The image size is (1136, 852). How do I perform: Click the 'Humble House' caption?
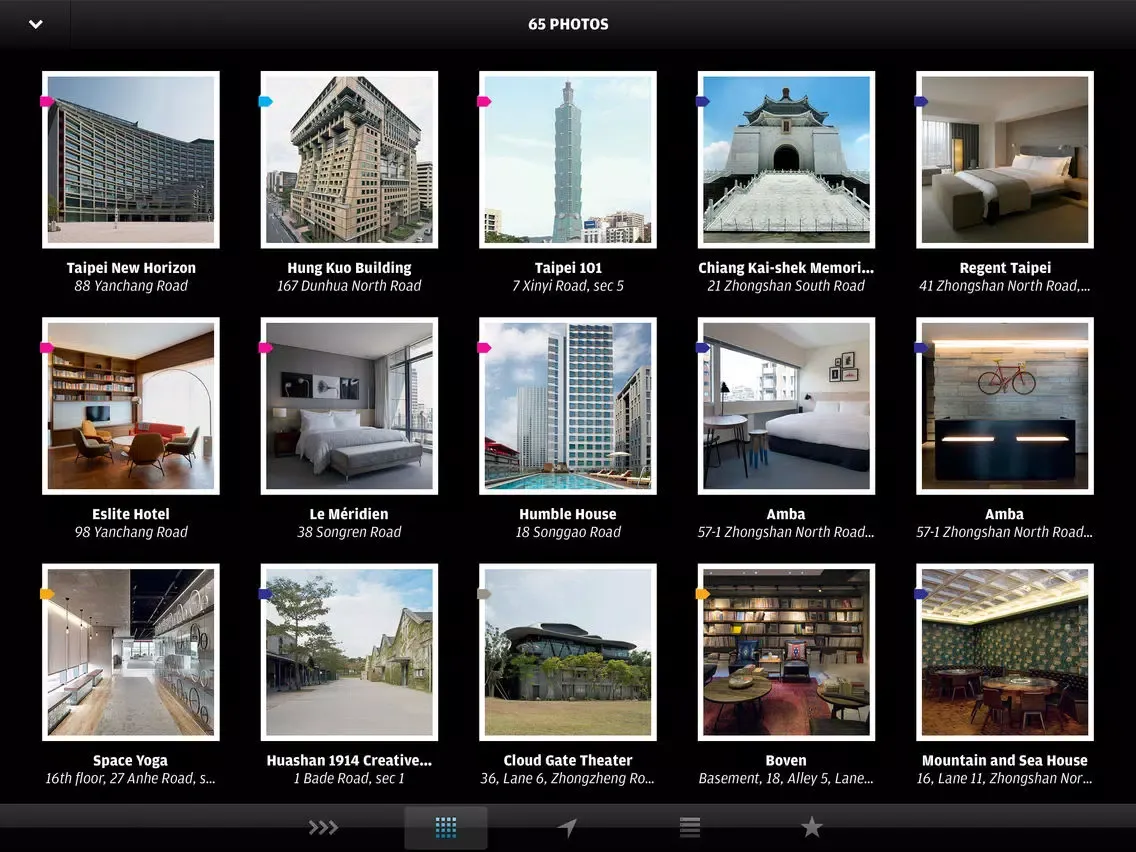click(568, 514)
